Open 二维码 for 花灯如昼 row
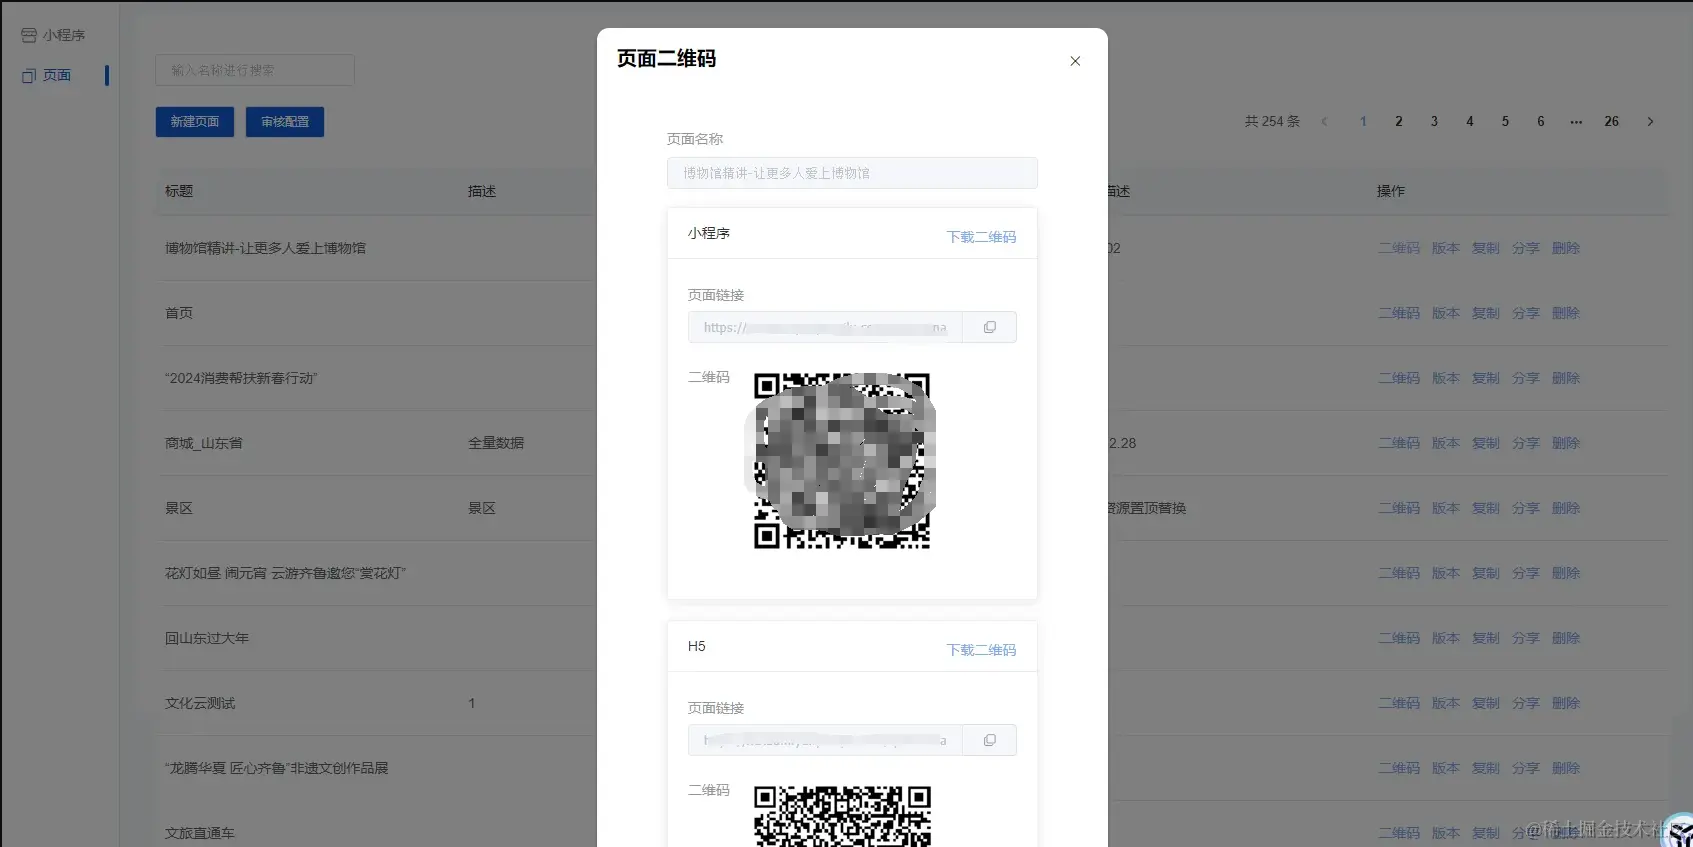Viewport: 1693px width, 847px height. tap(1399, 573)
